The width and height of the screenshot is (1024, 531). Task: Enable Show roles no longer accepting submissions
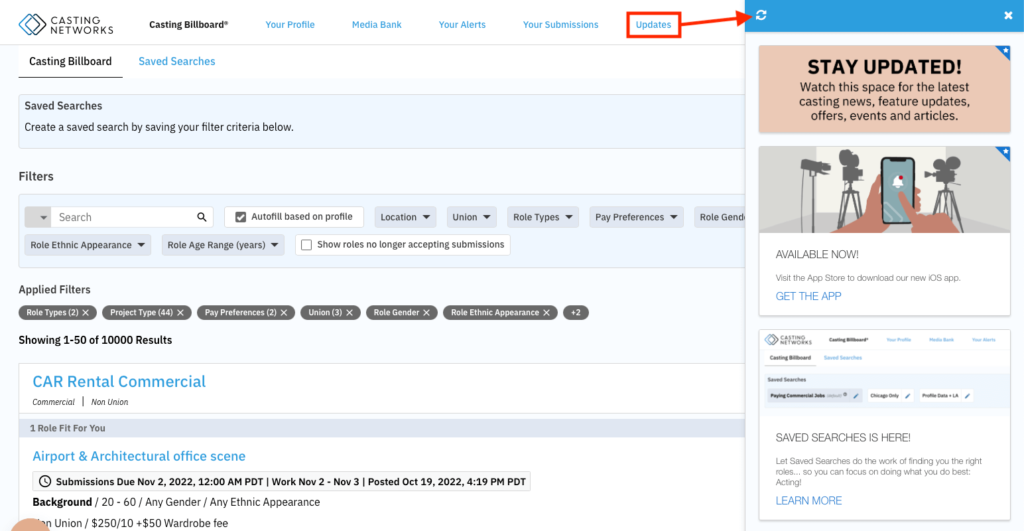(306, 245)
